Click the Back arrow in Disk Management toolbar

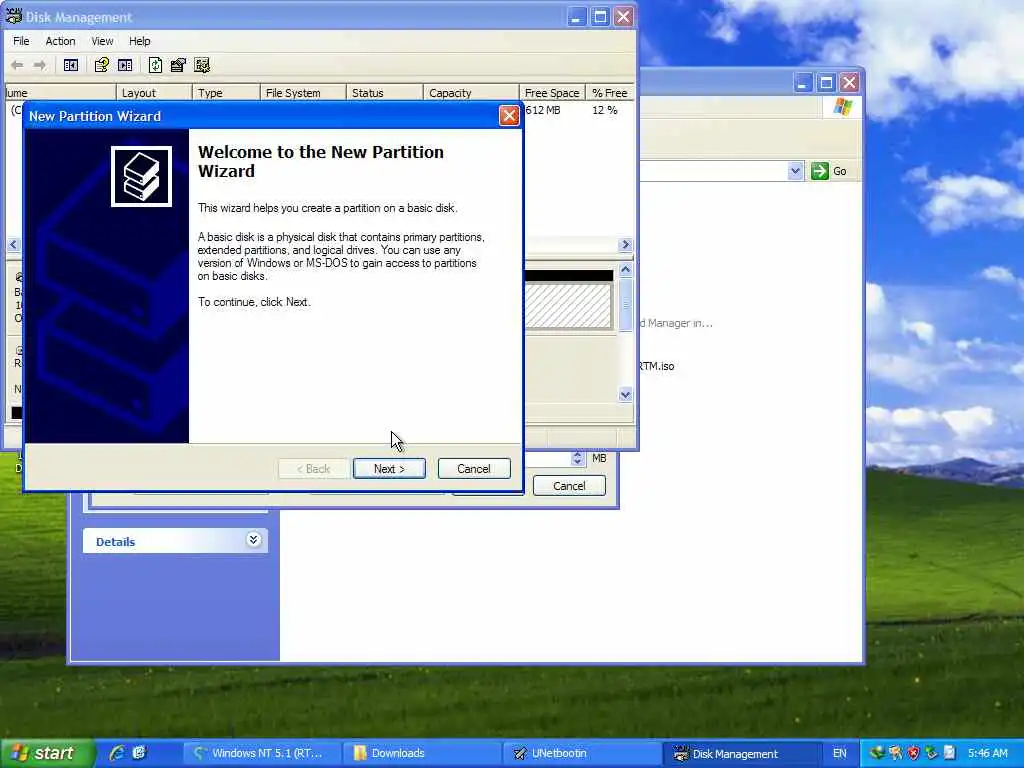point(18,65)
